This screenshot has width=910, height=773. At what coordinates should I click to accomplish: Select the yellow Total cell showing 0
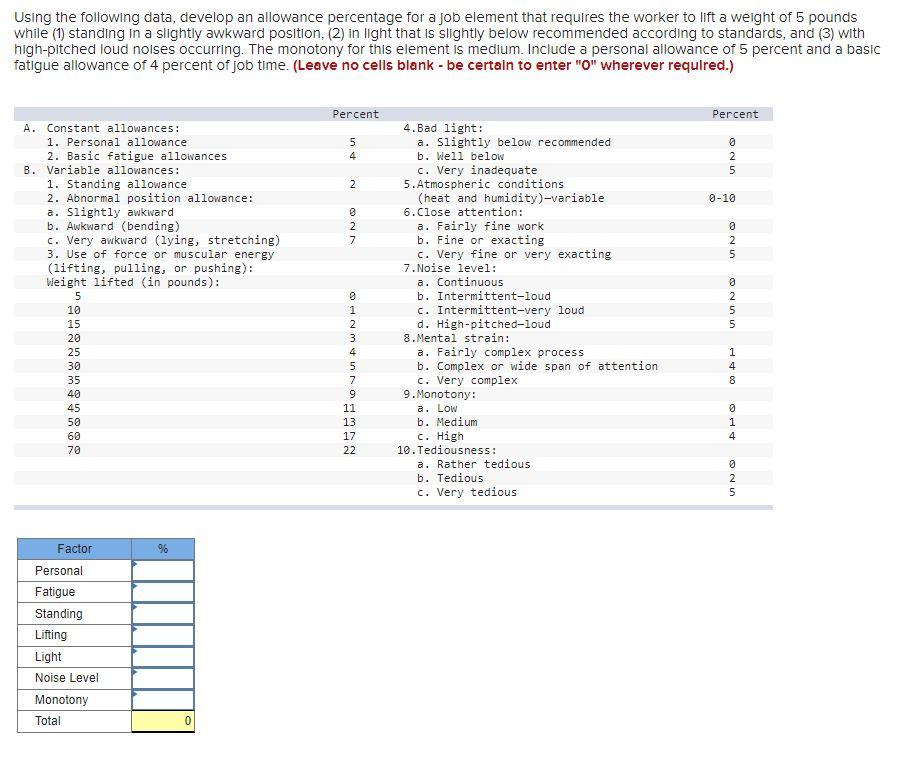pyautogui.click(x=163, y=721)
